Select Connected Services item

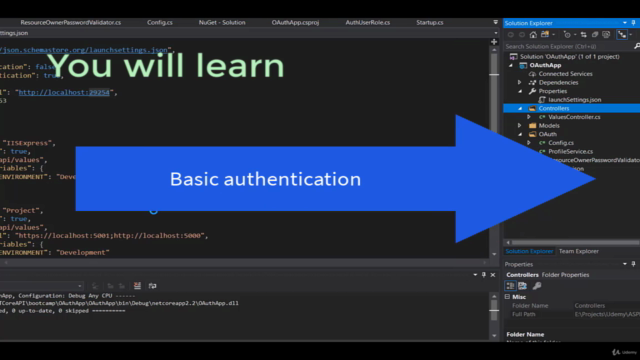pyautogui.click(x=565, y=74)
